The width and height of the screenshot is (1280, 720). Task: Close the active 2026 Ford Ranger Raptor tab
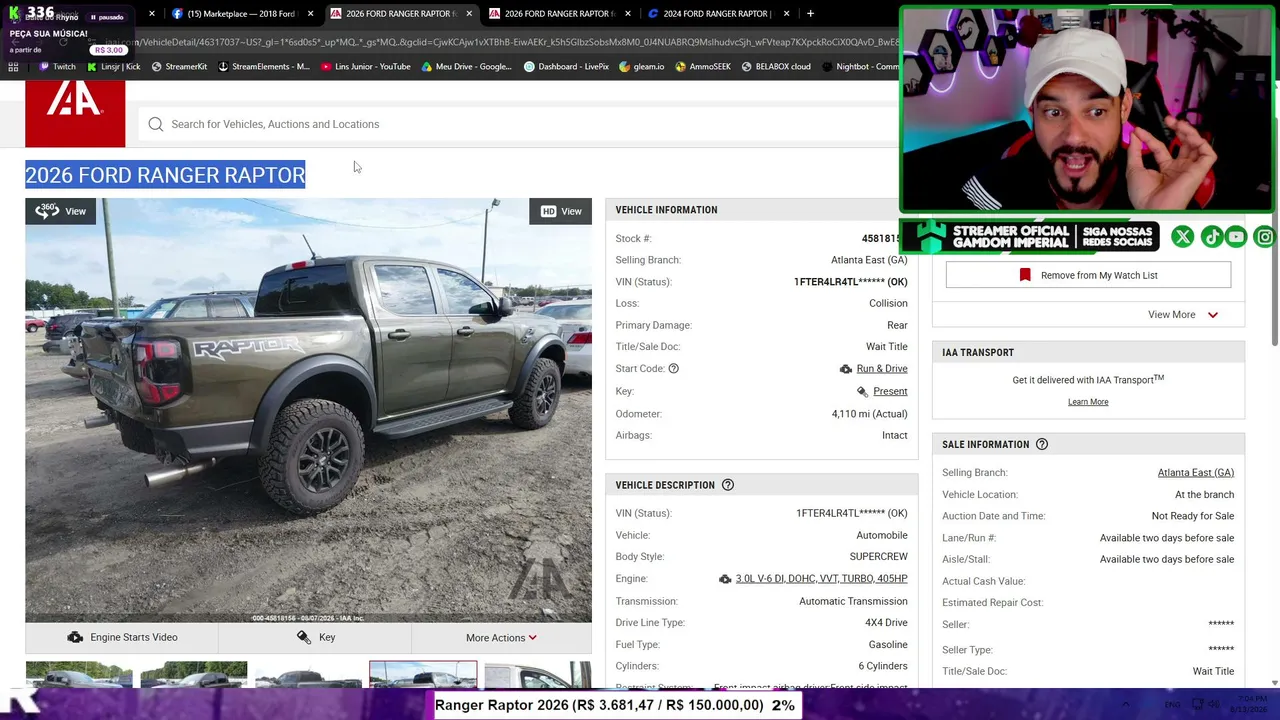click(469, 14)
